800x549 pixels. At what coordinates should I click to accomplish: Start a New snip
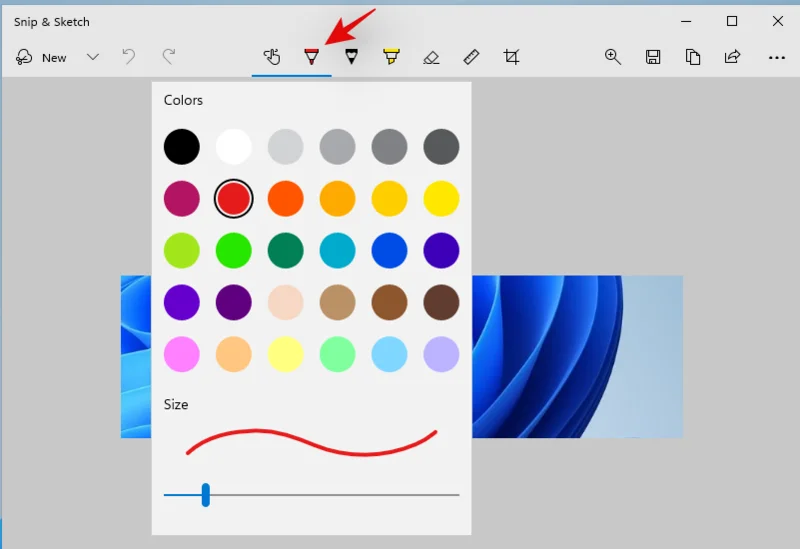pyautogui.click(x=41, y=57)
